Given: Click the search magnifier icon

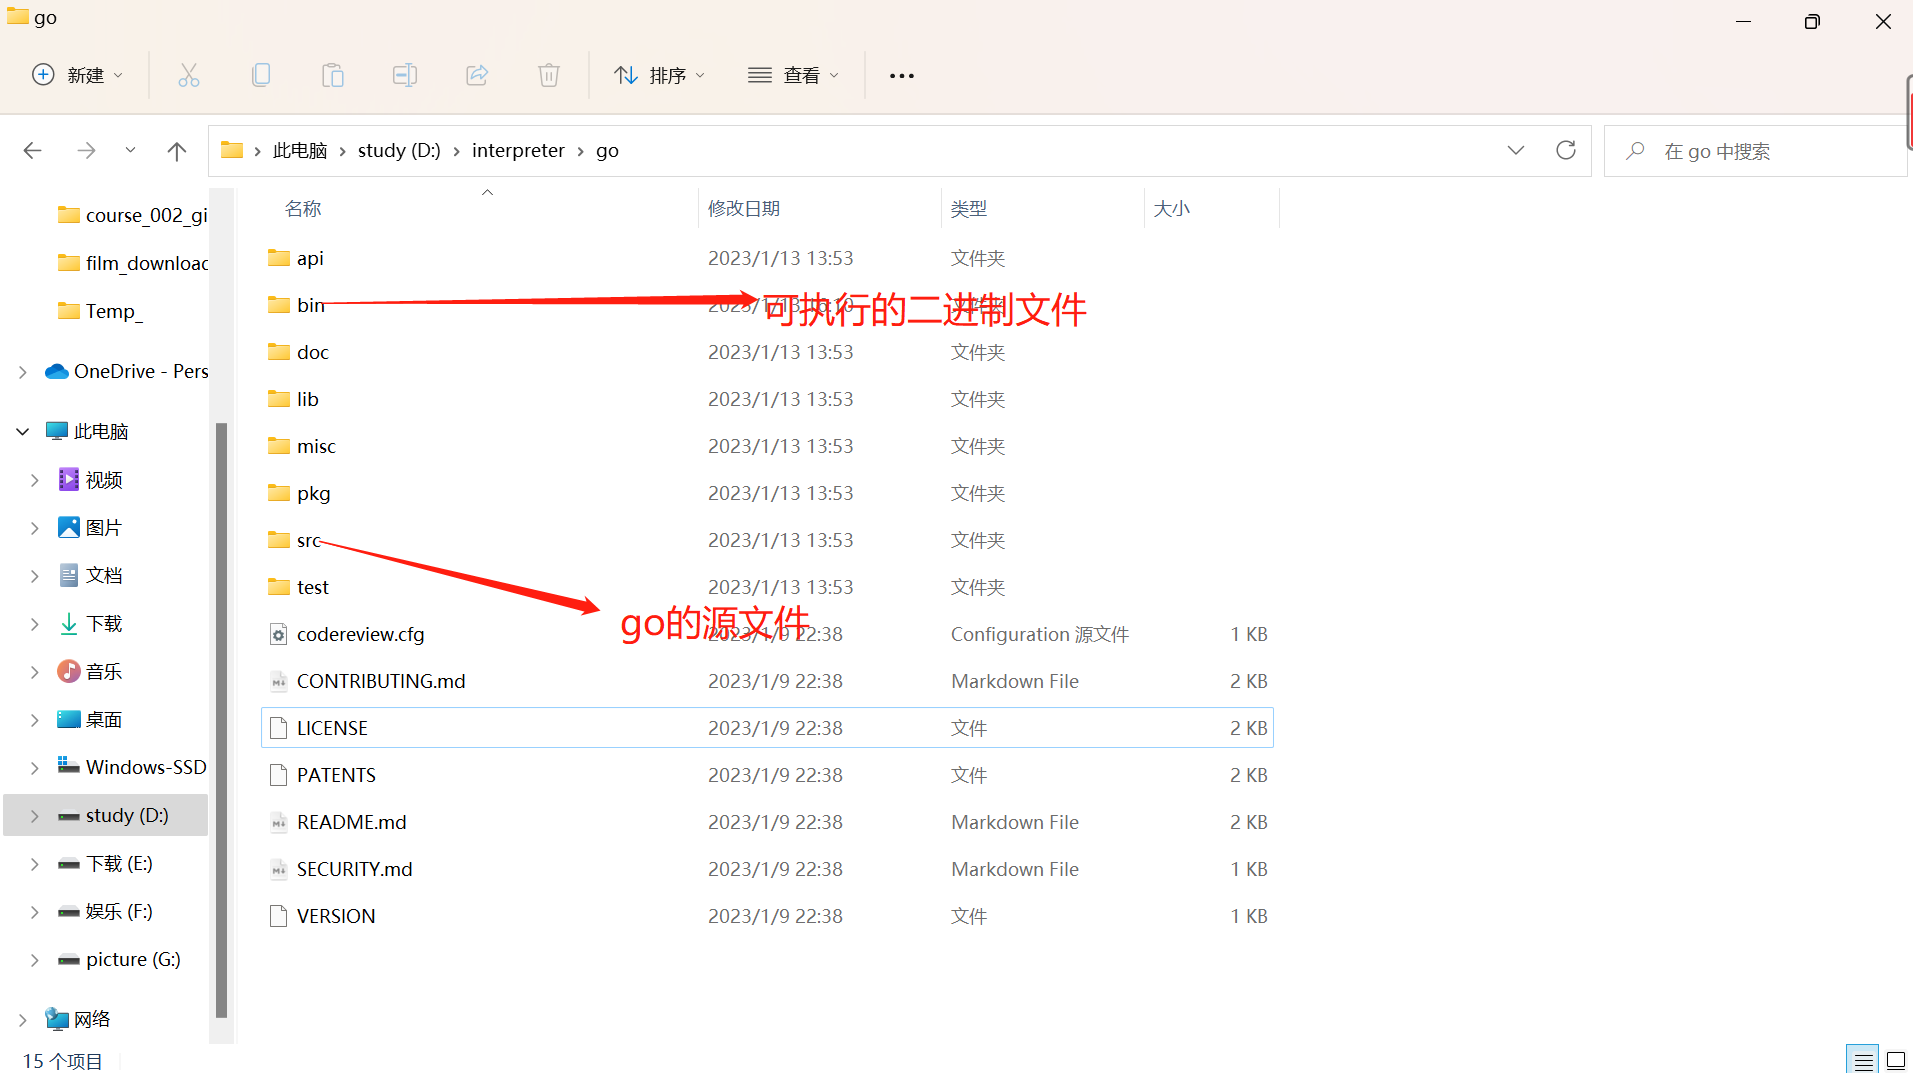Looking at the screenshot, I should pyautogui.click(x=1635, y=151).
